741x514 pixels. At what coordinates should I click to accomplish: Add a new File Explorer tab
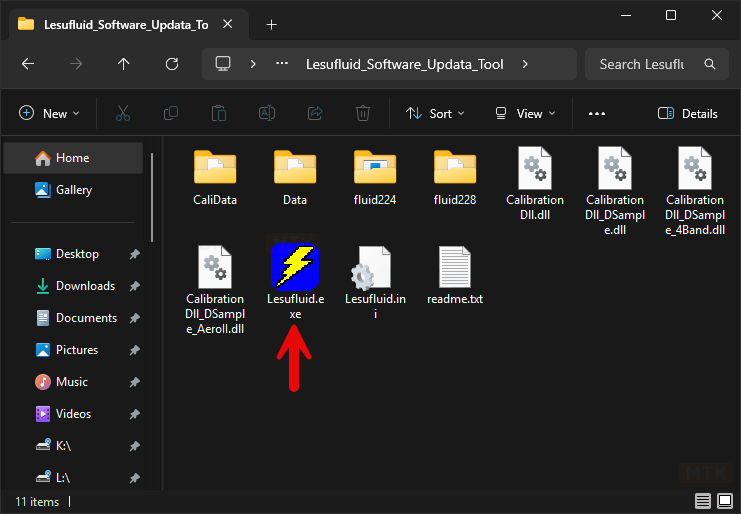coord(271,25)
